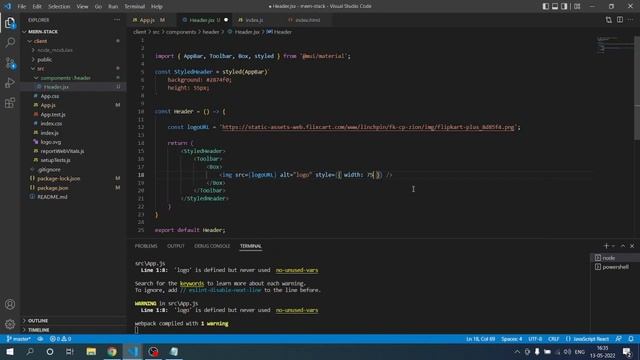Open README.md in the explorer
The height and width of the screenshot is (360, 640).
tap(52, 197)
